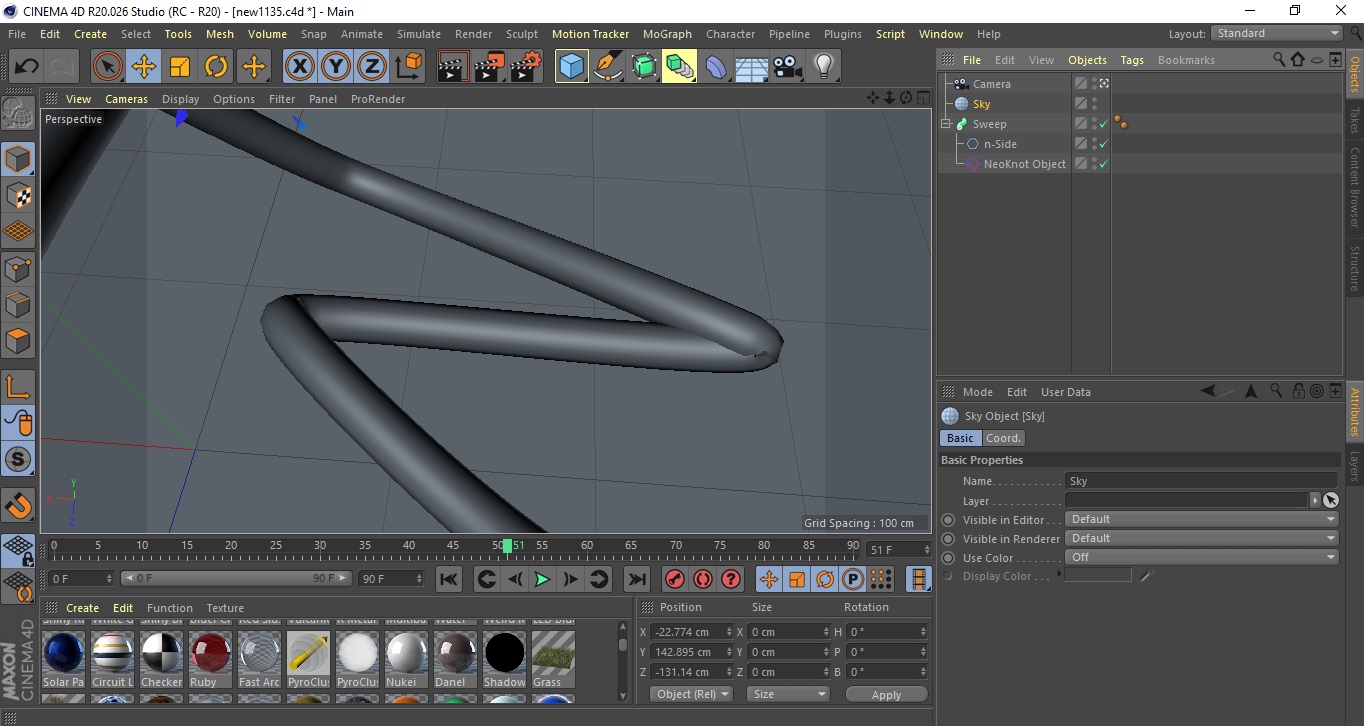Click the coordinate system icon
This screenshot has height=726, width=1364.
pyautogui.click(x=408, y=67)
